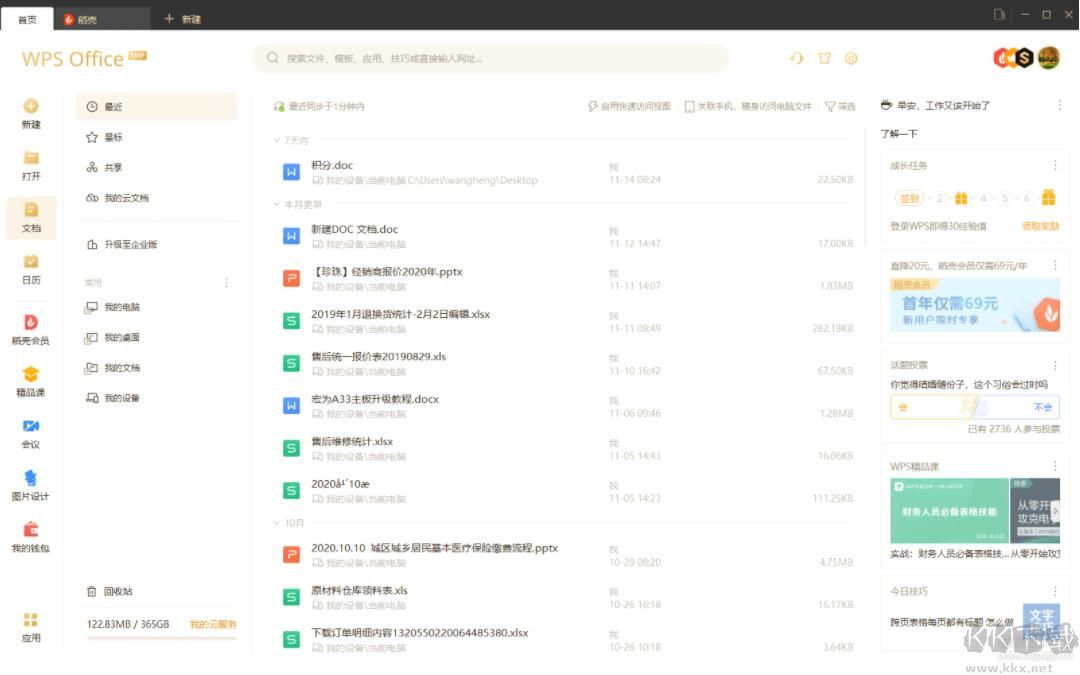Open the 日历 (Calendar) sidebar icon
Image resolution: width=1080 pixels, height=675 pixels.
tap(31, 269)
